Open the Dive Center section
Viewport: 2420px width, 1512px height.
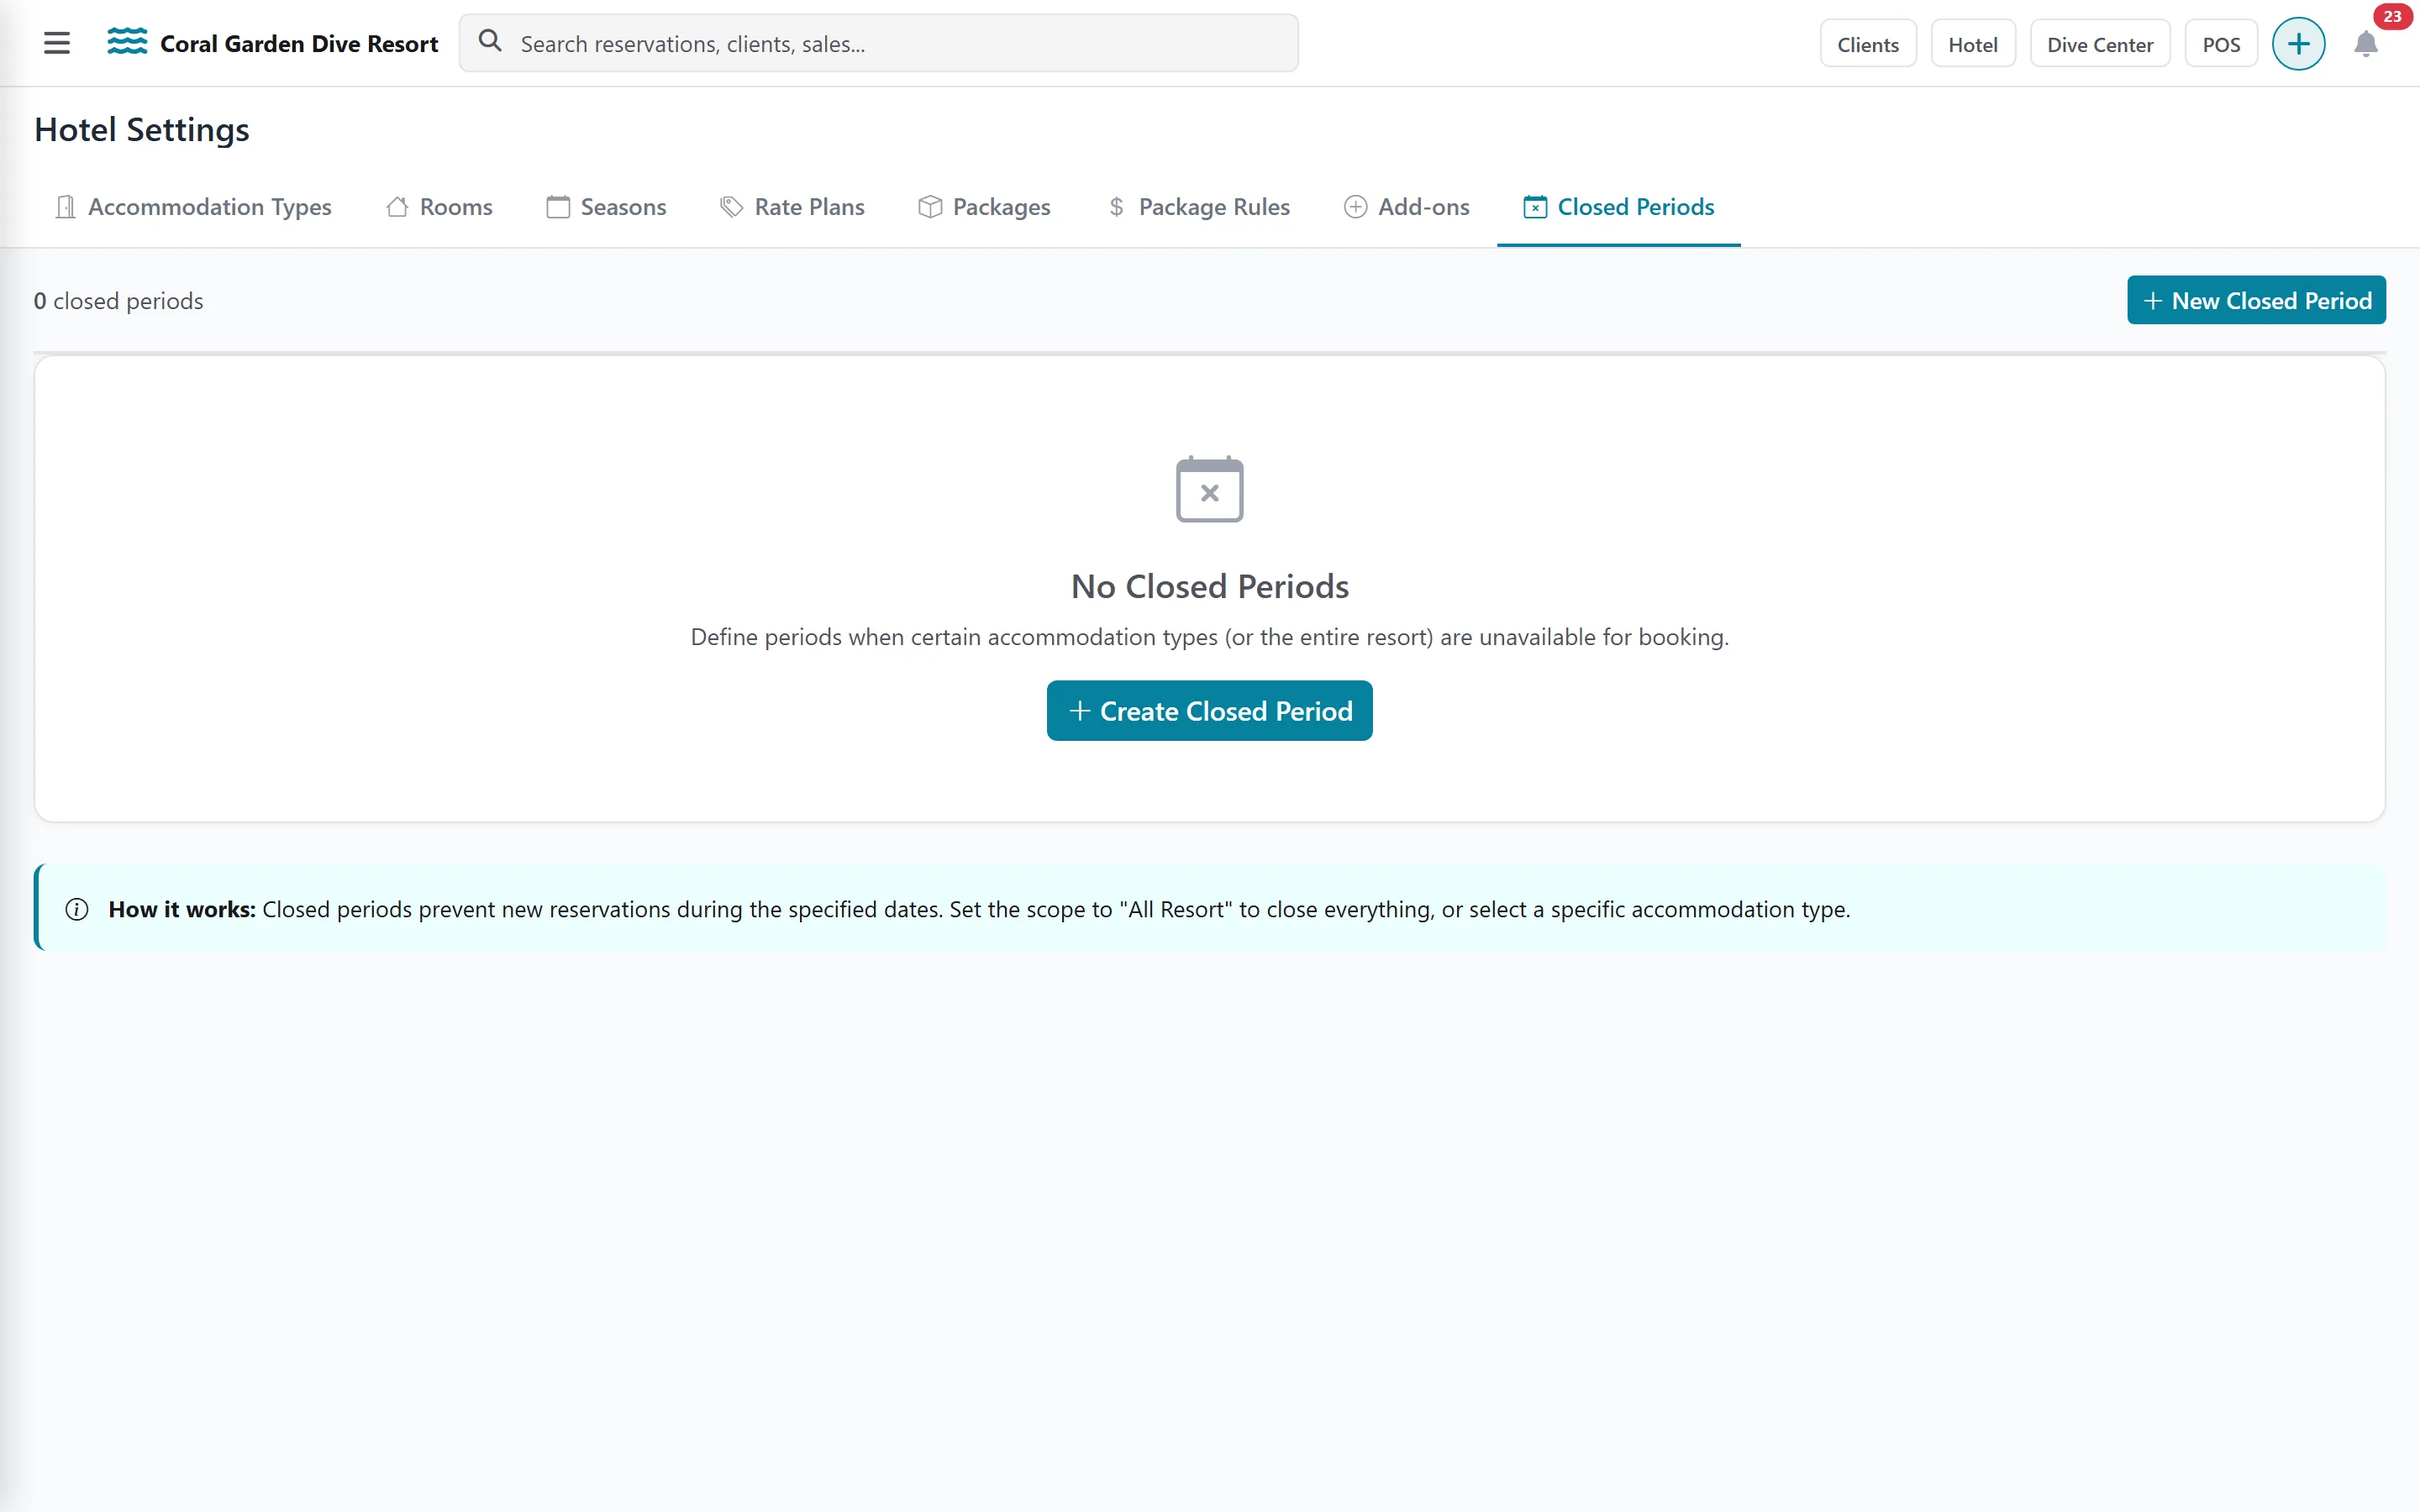point(2099,44)
